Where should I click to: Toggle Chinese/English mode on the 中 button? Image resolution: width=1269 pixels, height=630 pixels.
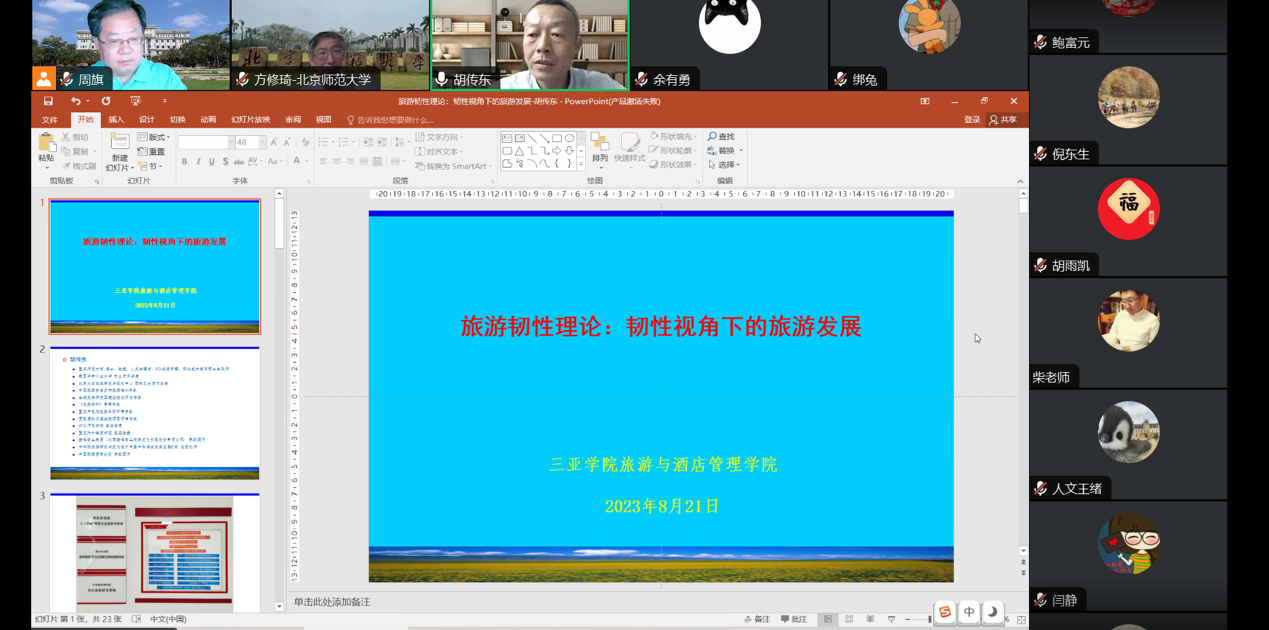pyautogui.click(x=969, y=612)
